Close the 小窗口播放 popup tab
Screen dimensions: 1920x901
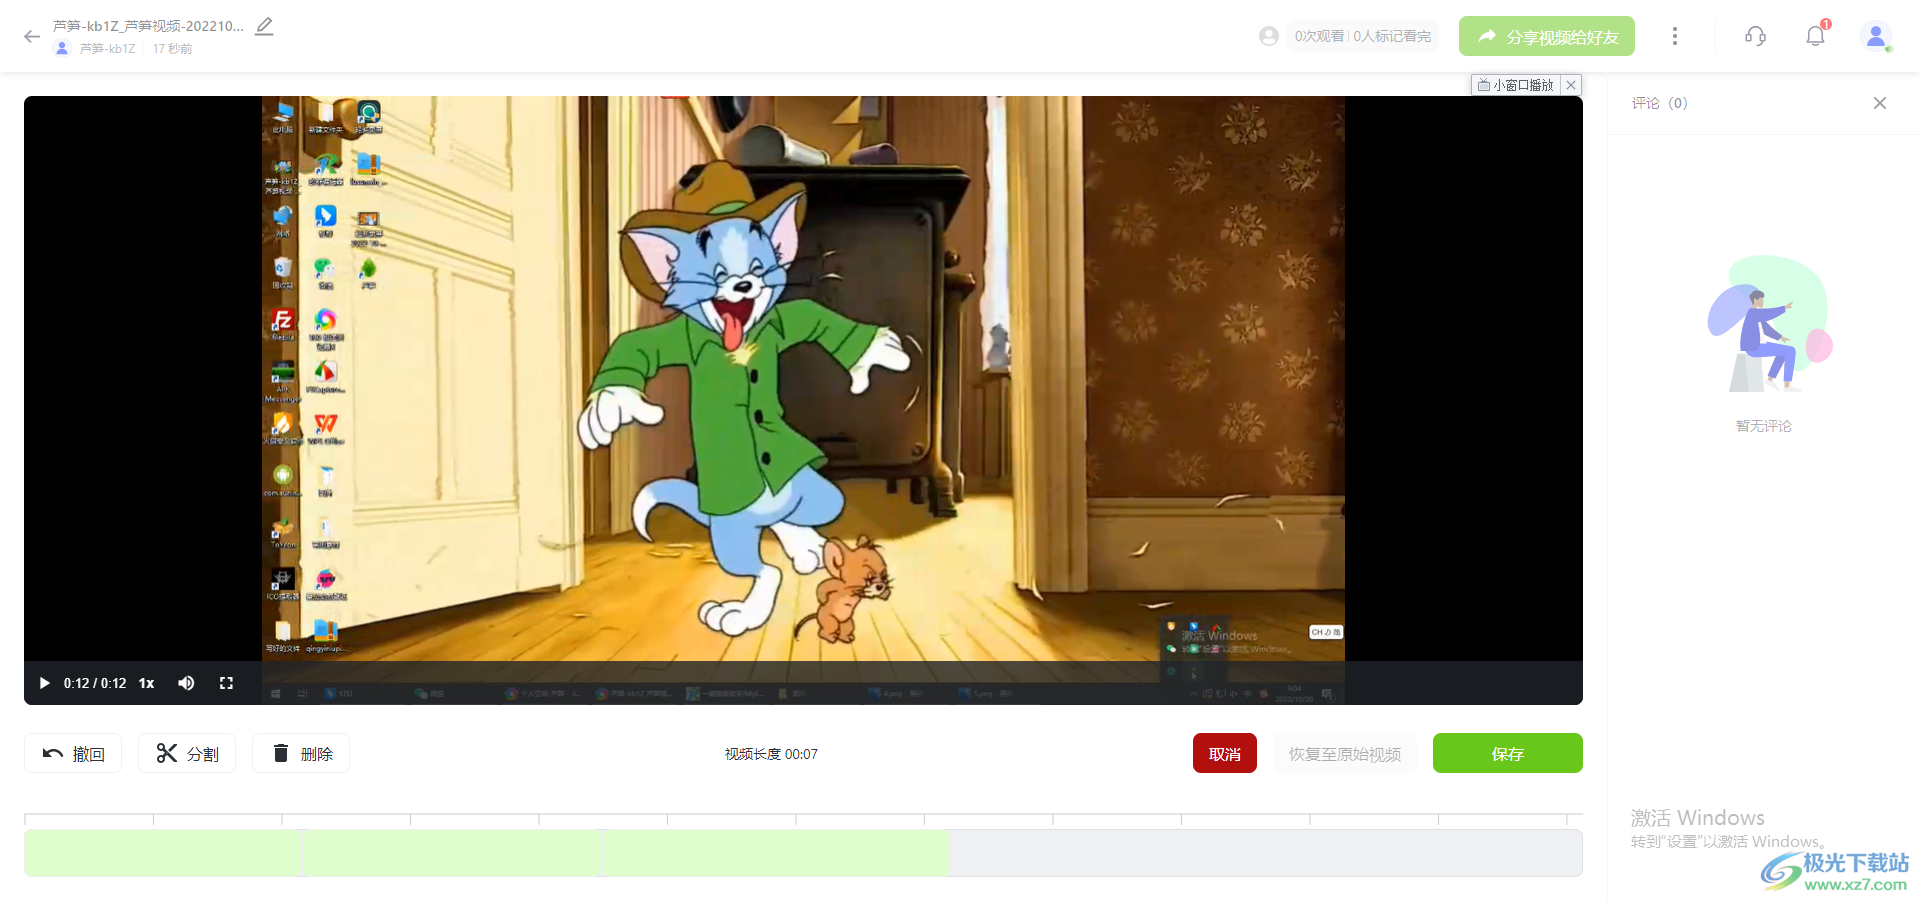point(1571,85)
